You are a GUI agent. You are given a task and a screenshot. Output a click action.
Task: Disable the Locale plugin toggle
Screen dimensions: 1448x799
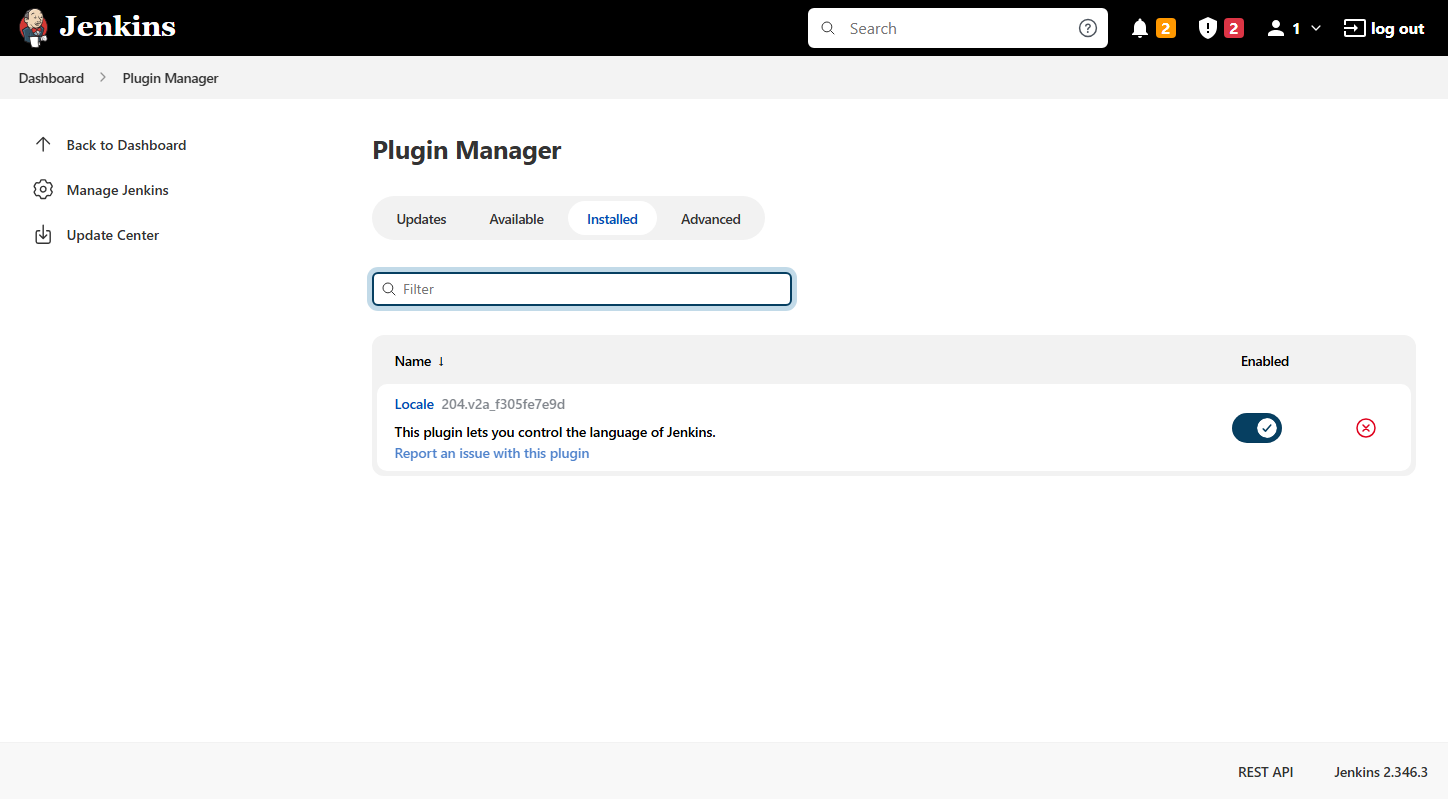[1257, 428]
